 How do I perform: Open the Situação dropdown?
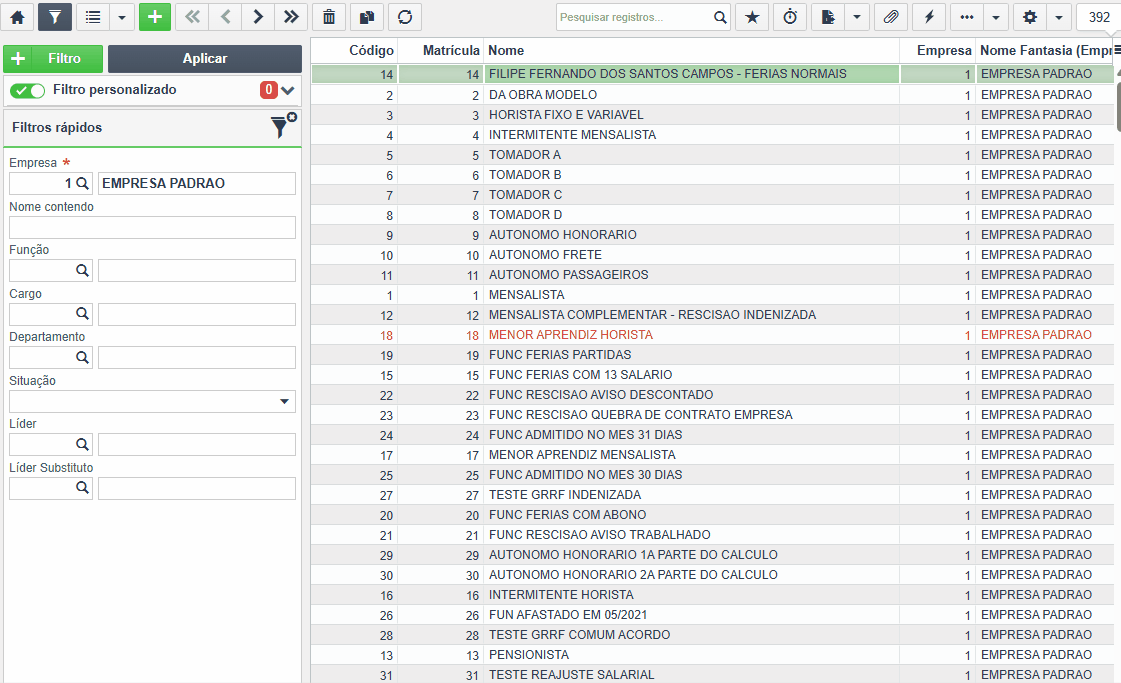[x=152, y=401]
